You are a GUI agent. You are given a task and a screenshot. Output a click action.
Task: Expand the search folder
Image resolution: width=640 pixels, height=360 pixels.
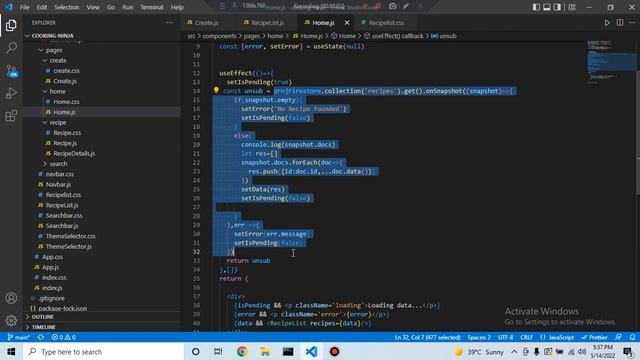point(58,164)
